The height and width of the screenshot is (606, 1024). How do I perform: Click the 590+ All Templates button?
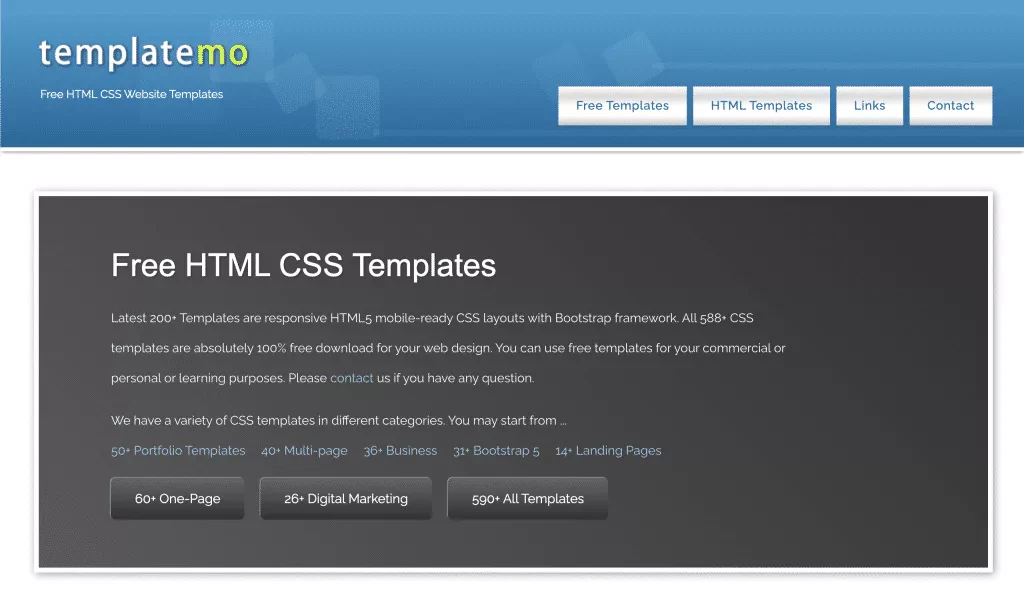(x=527, y=497)
